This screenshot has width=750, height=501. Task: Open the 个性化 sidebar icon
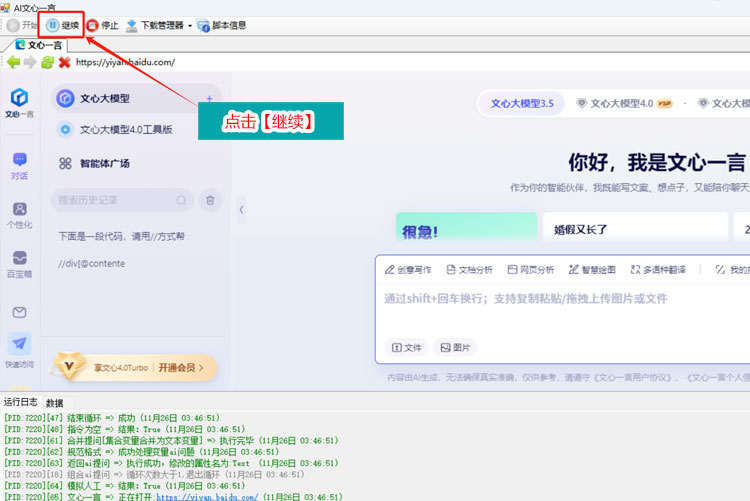point(20,215)
